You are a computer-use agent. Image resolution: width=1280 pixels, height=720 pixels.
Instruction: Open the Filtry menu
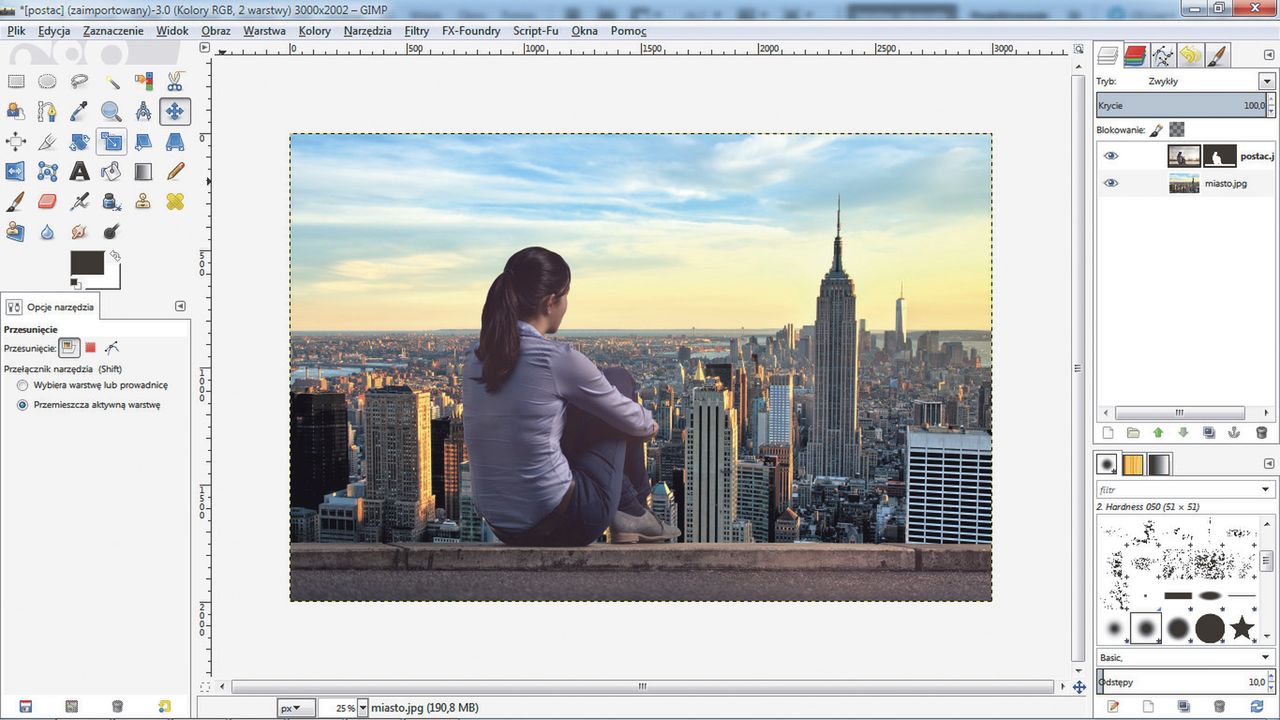pyautogui.click(x=417, y=31)
